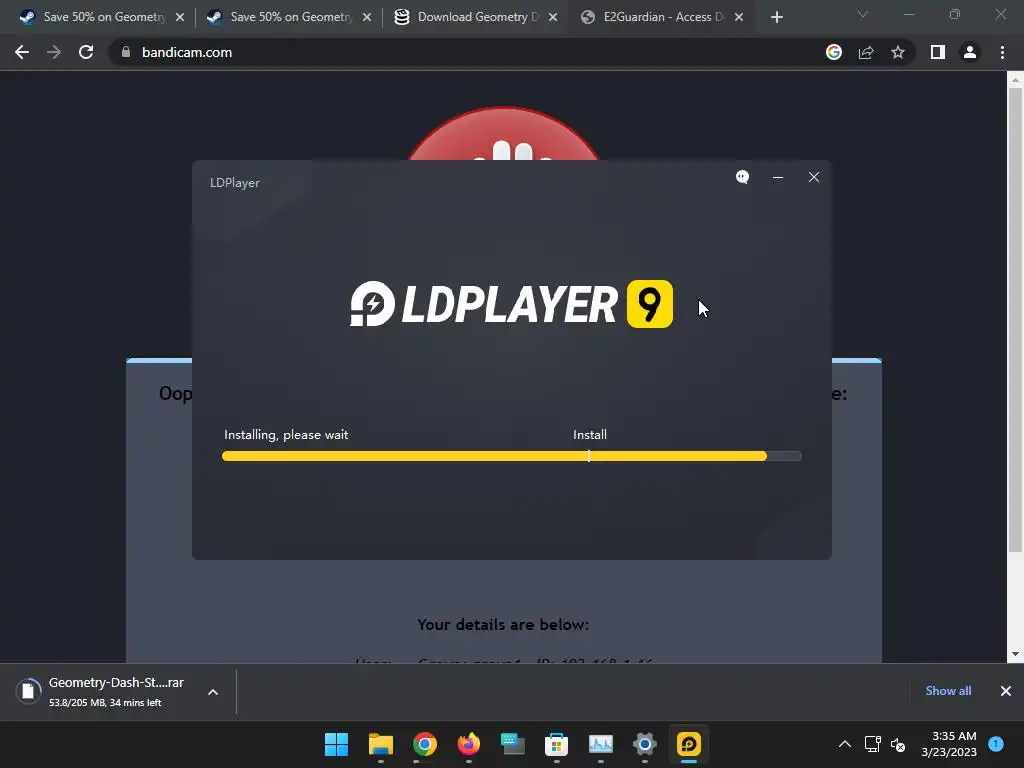Close the downloads bar
The width and height of the screenshot is (1024, 768).
(x=1006, y=691)
